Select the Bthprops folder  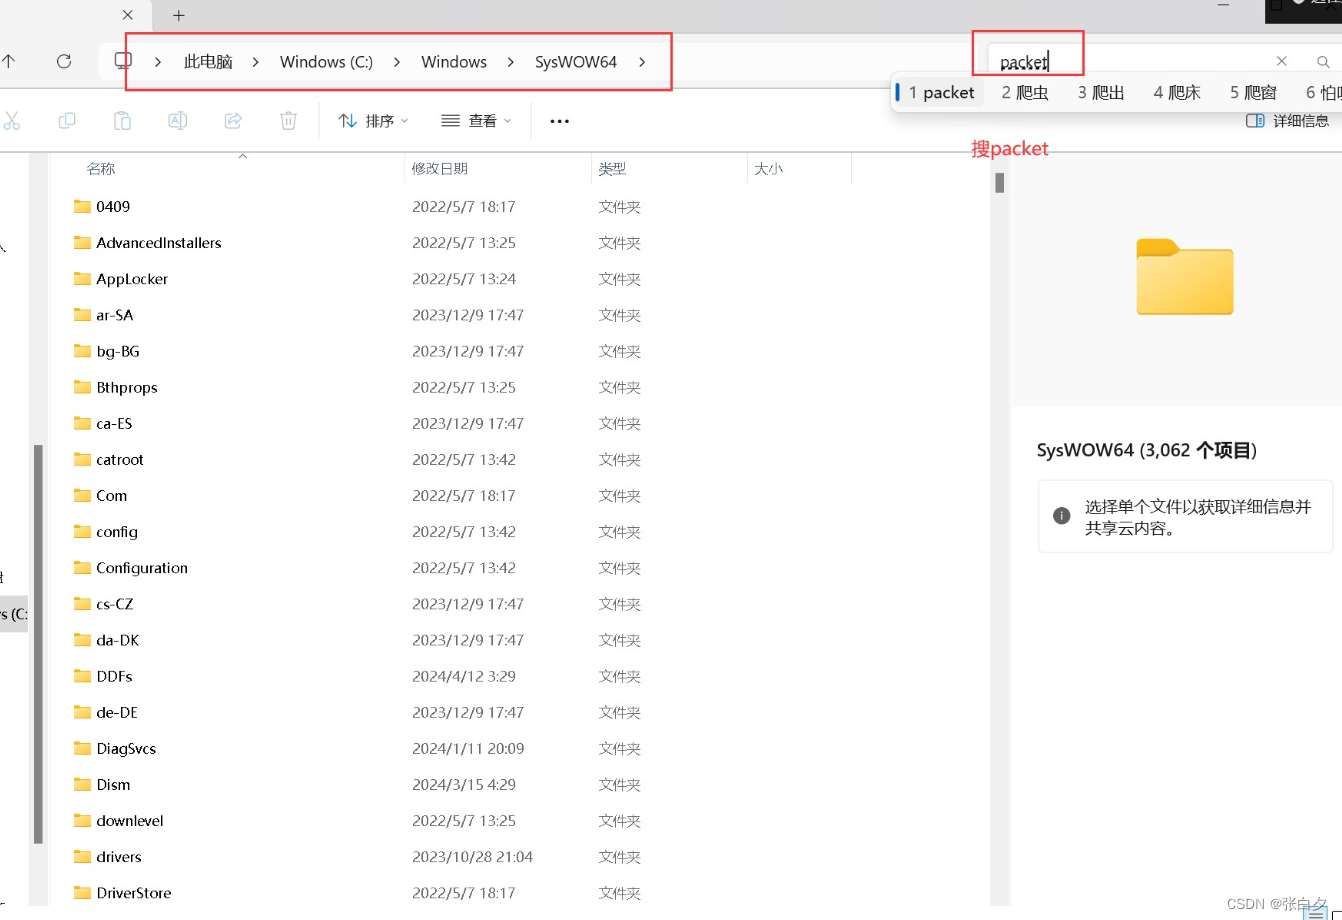tap(127, 387)
